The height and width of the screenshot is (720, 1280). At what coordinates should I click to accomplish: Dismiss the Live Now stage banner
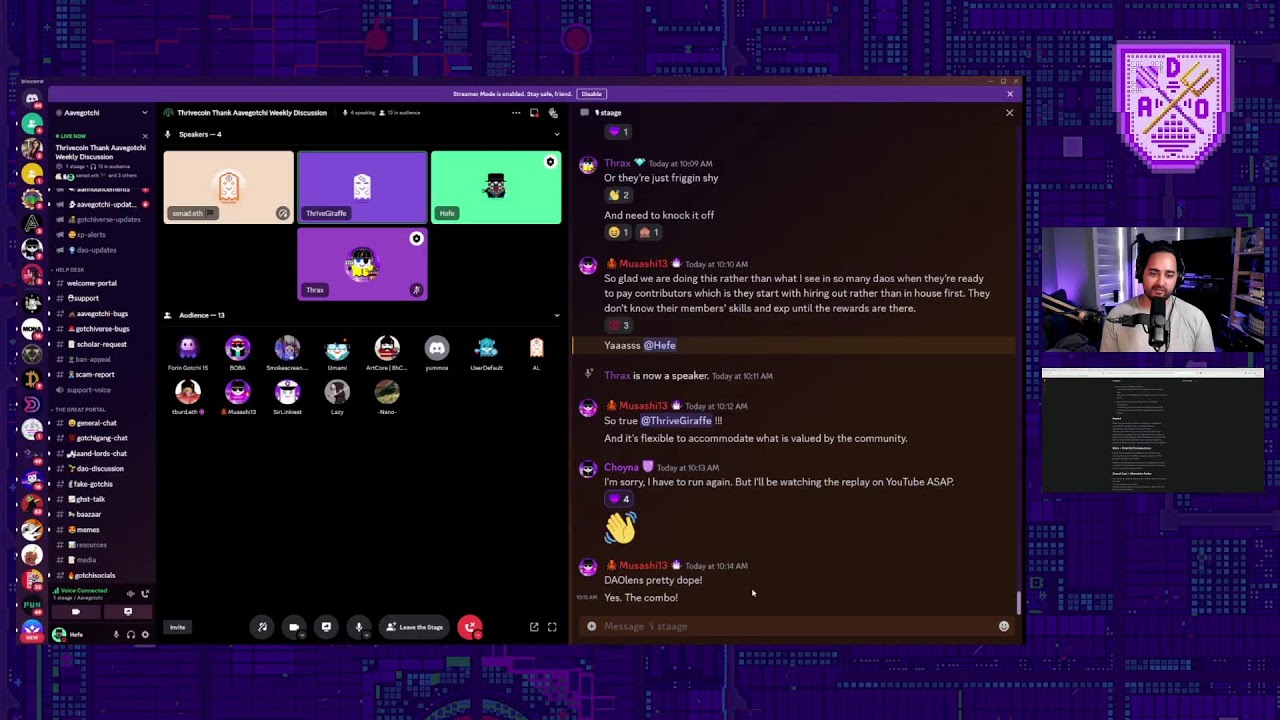[x=144, y=136]
